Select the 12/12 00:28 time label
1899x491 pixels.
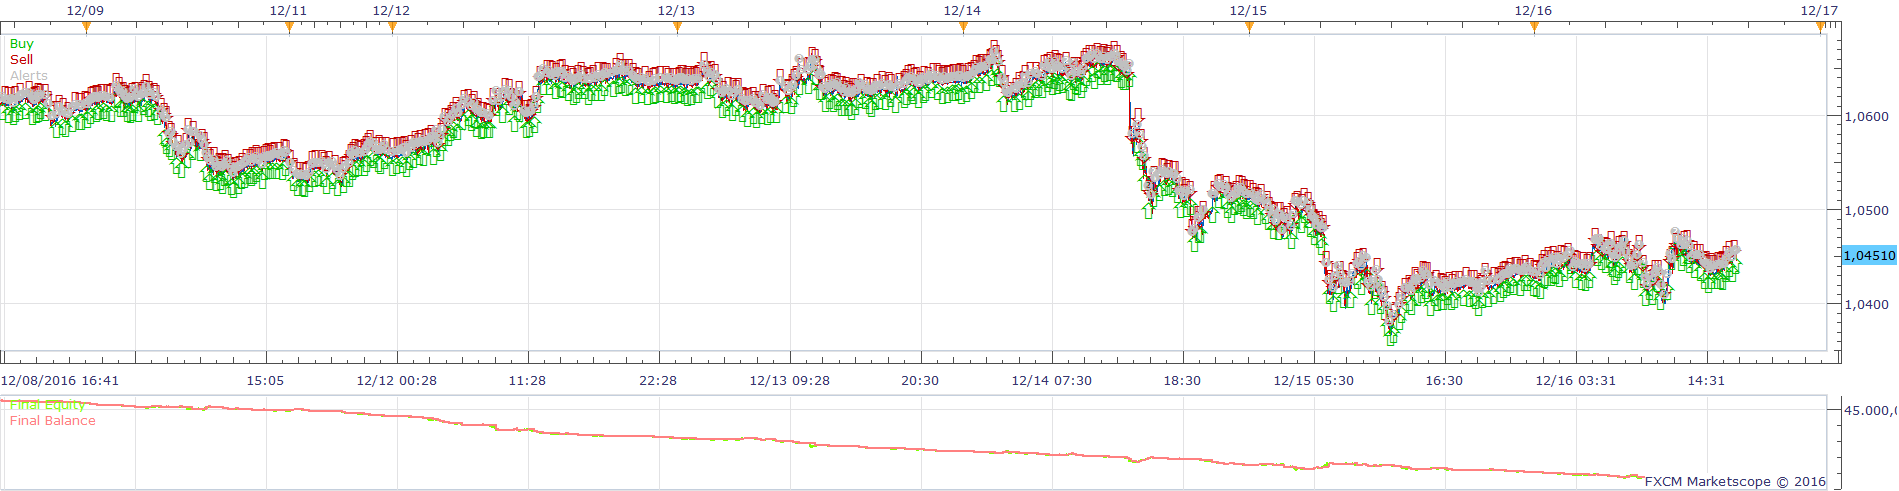point(397,381)
